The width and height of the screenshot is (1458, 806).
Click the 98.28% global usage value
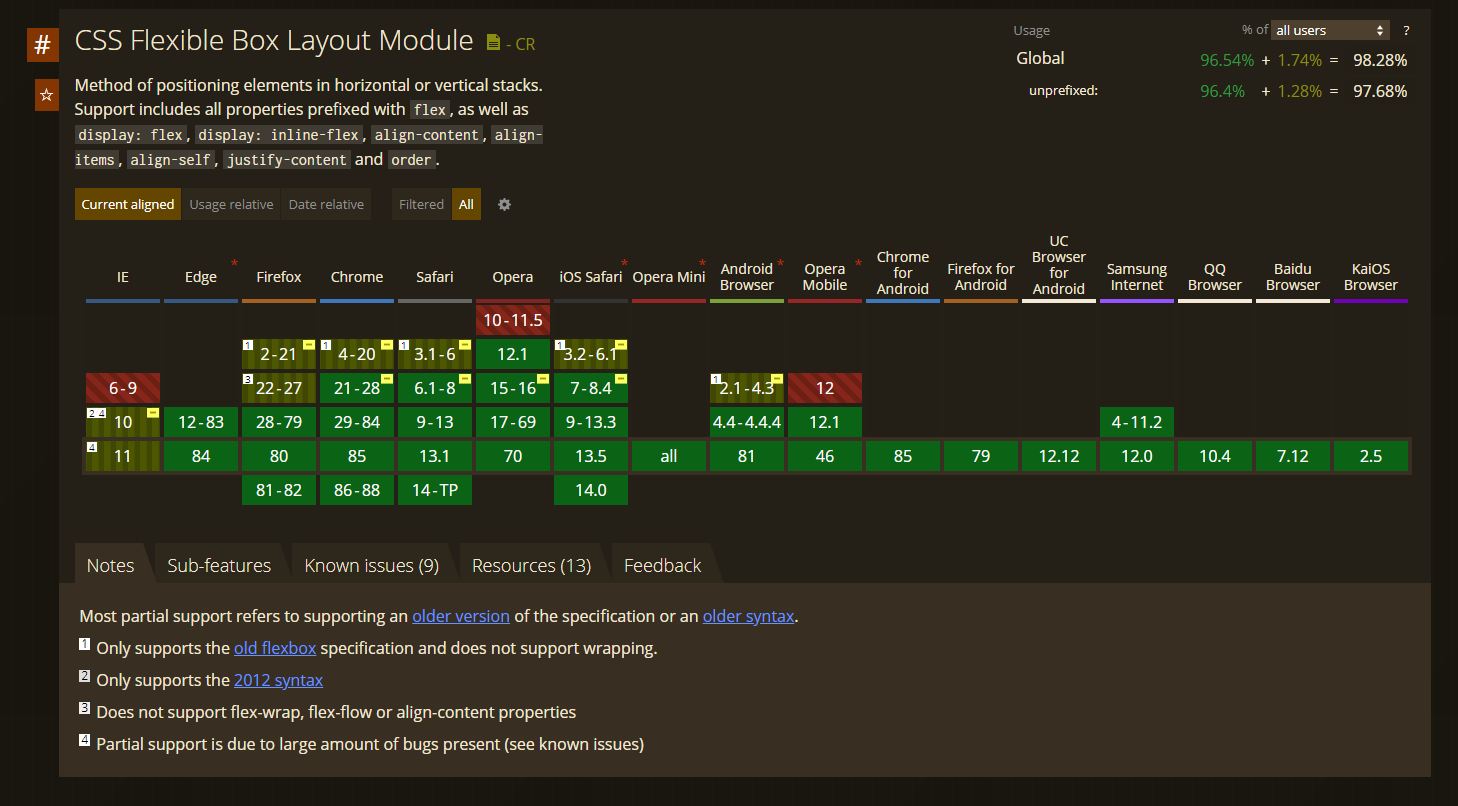(x=1380, y=60)
